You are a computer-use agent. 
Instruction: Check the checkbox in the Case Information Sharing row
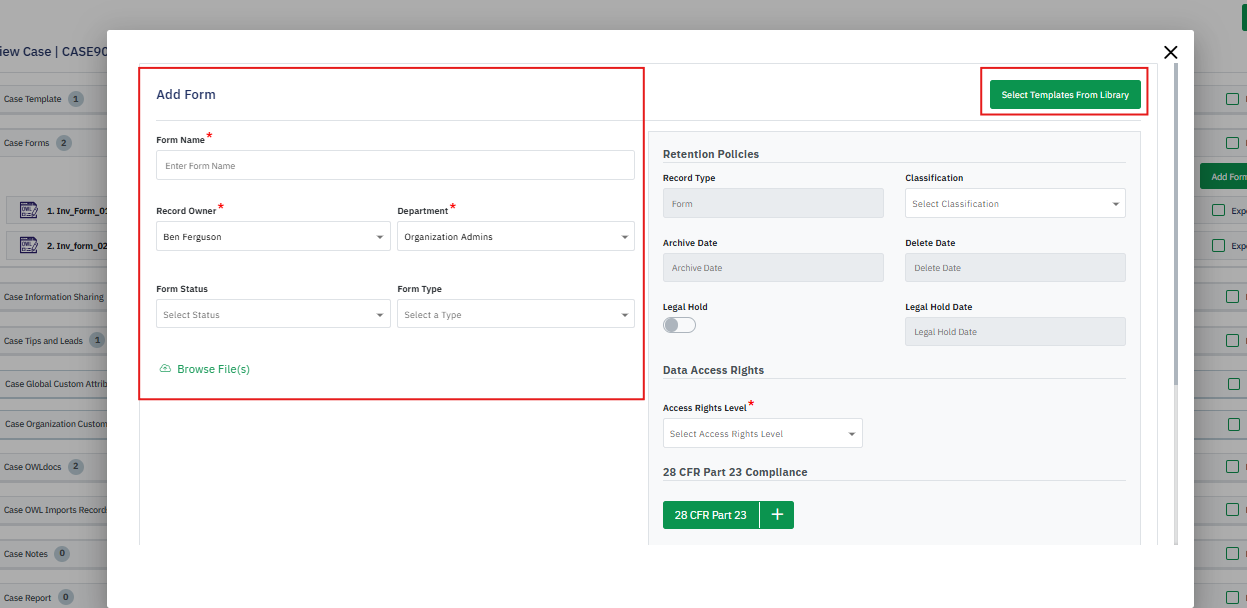click(x=1233, y=297)
